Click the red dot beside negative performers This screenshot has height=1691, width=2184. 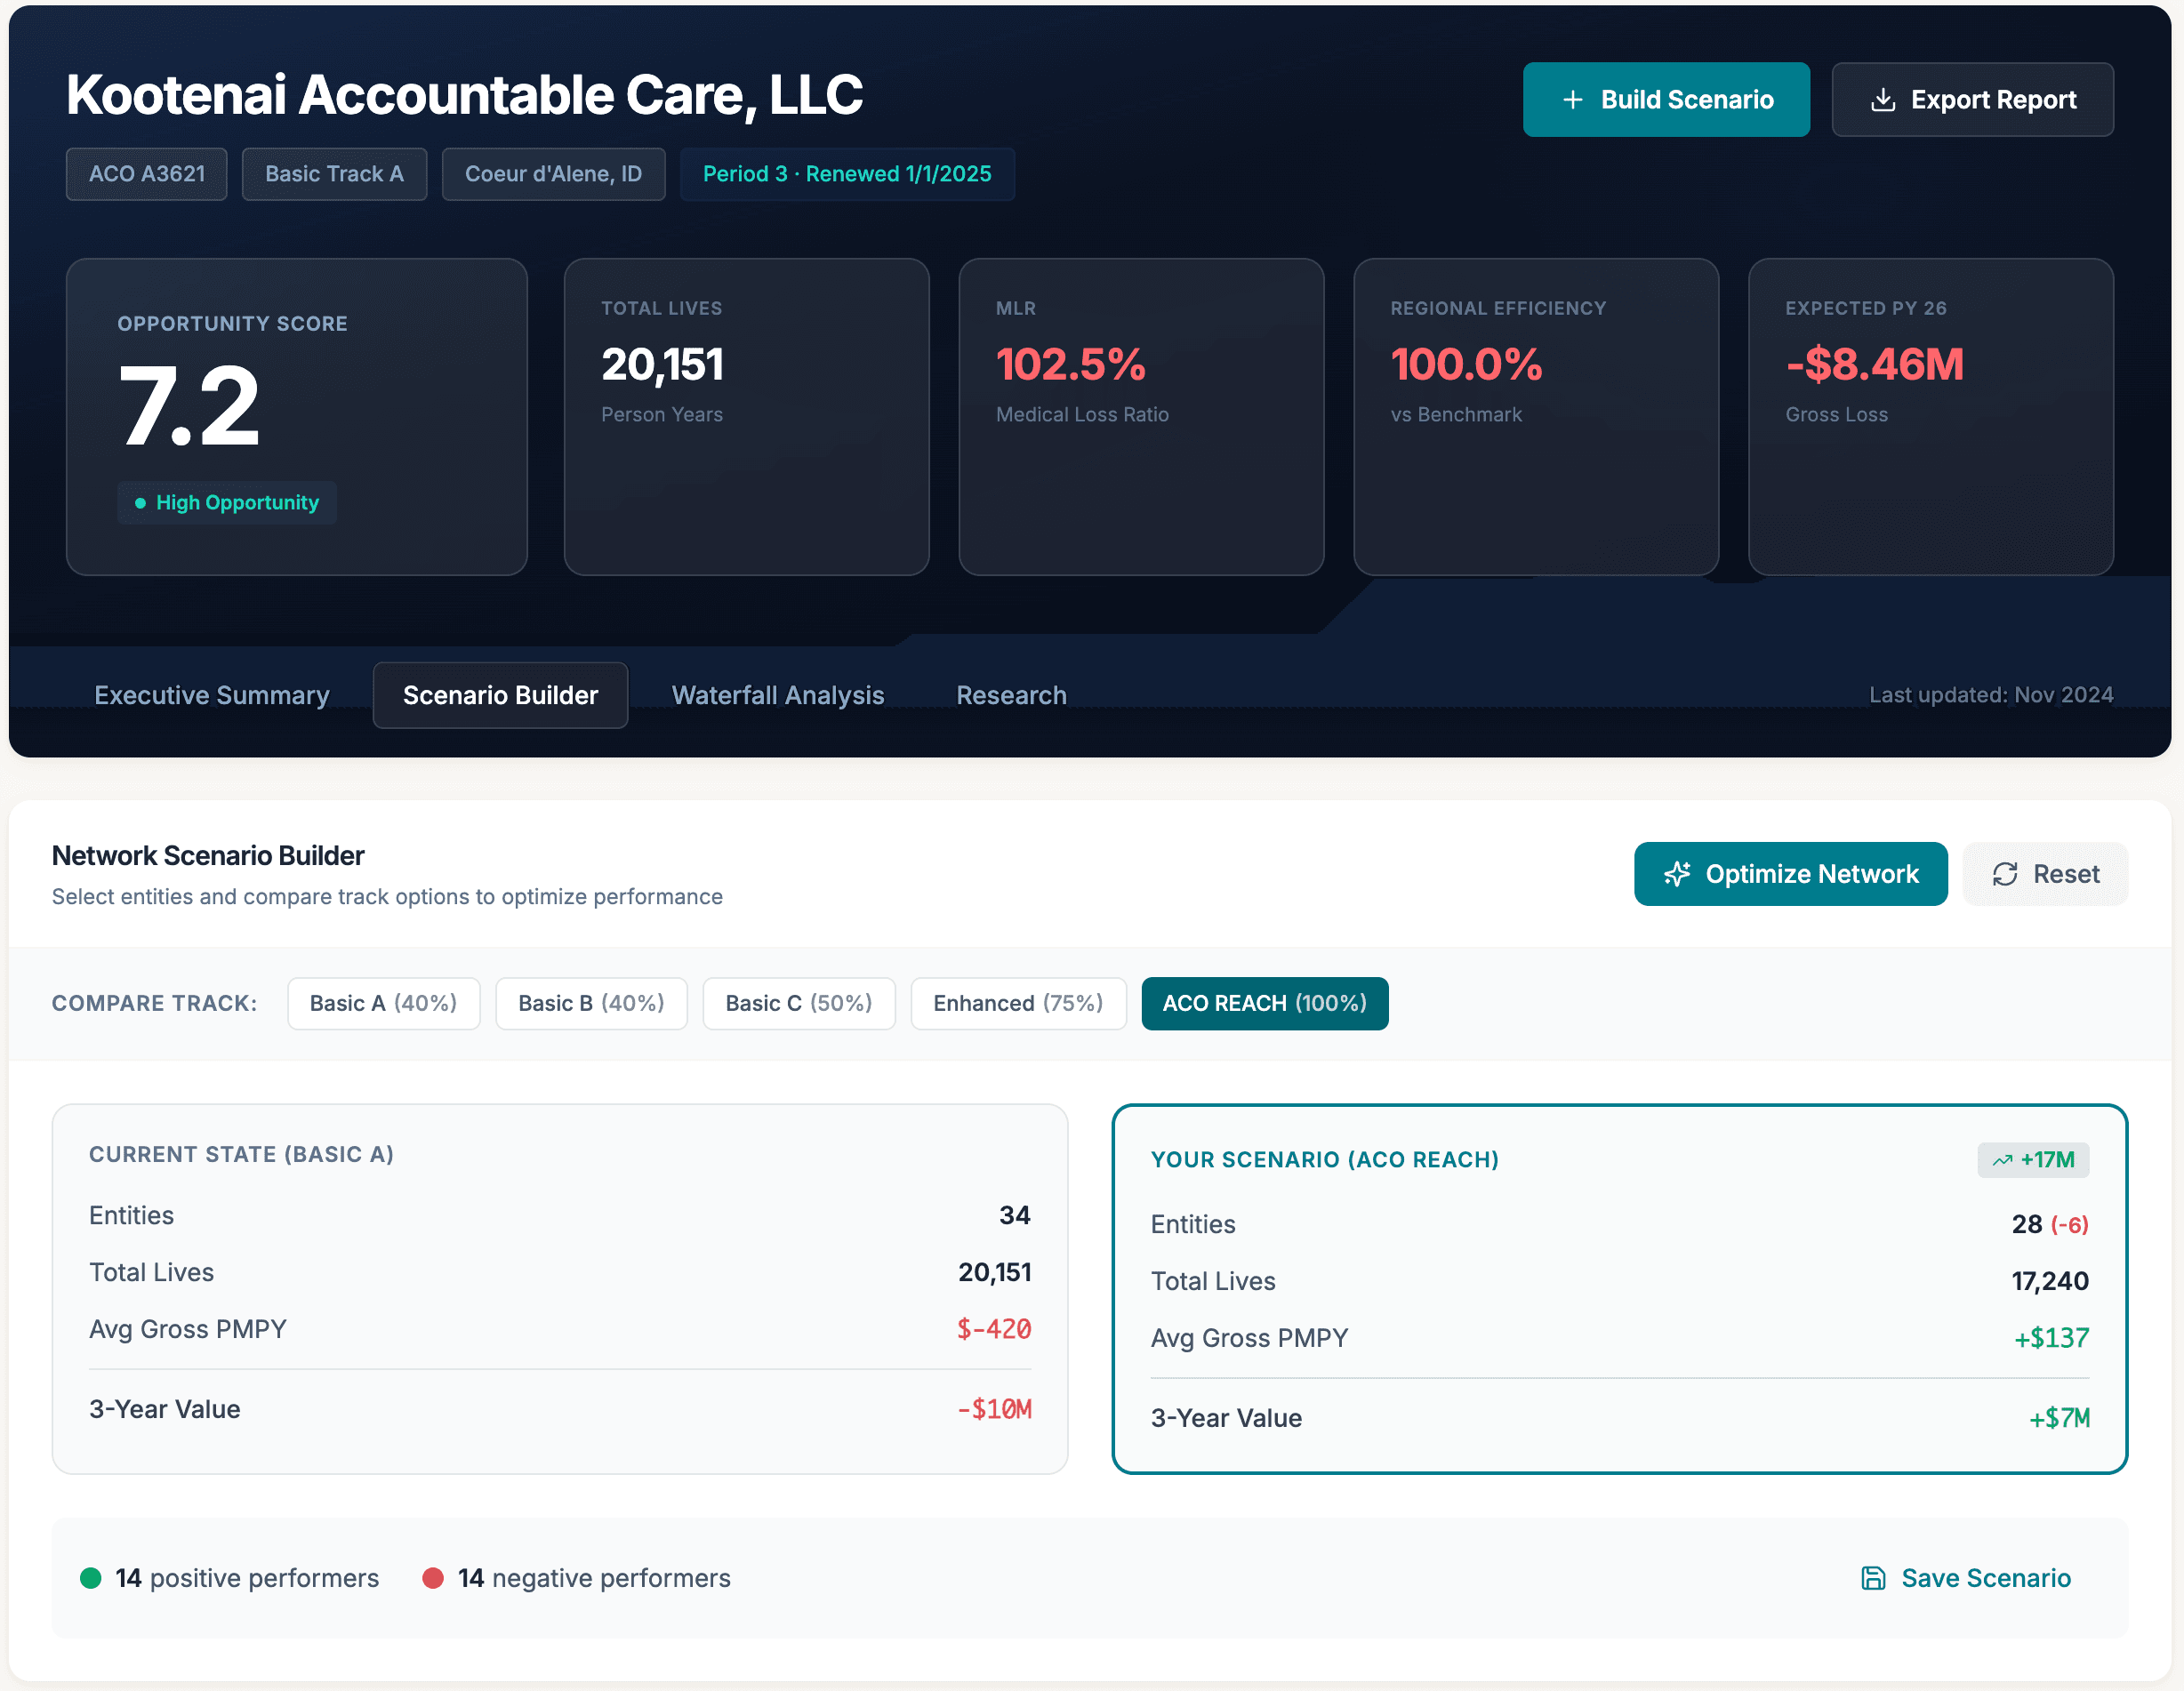pyautogui.click(x=434, y=1578)
